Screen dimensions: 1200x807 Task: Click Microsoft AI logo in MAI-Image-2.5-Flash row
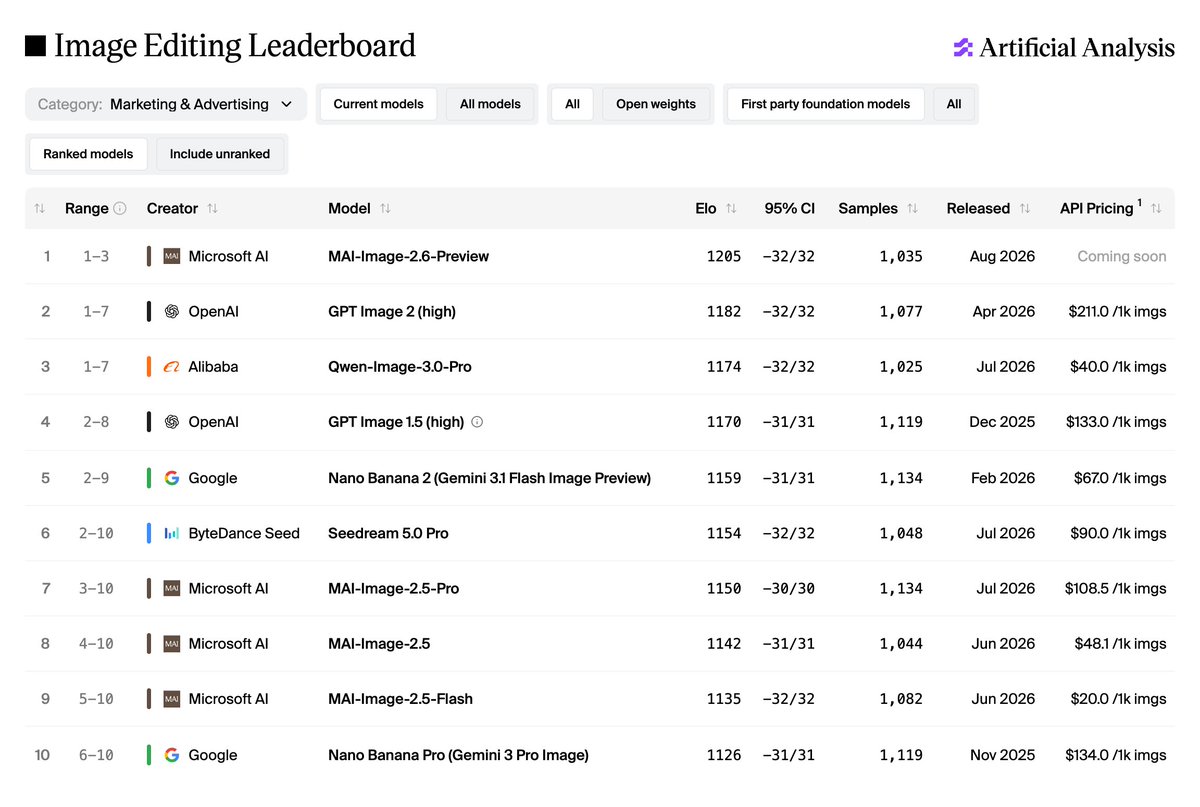[x=172, y=699]
